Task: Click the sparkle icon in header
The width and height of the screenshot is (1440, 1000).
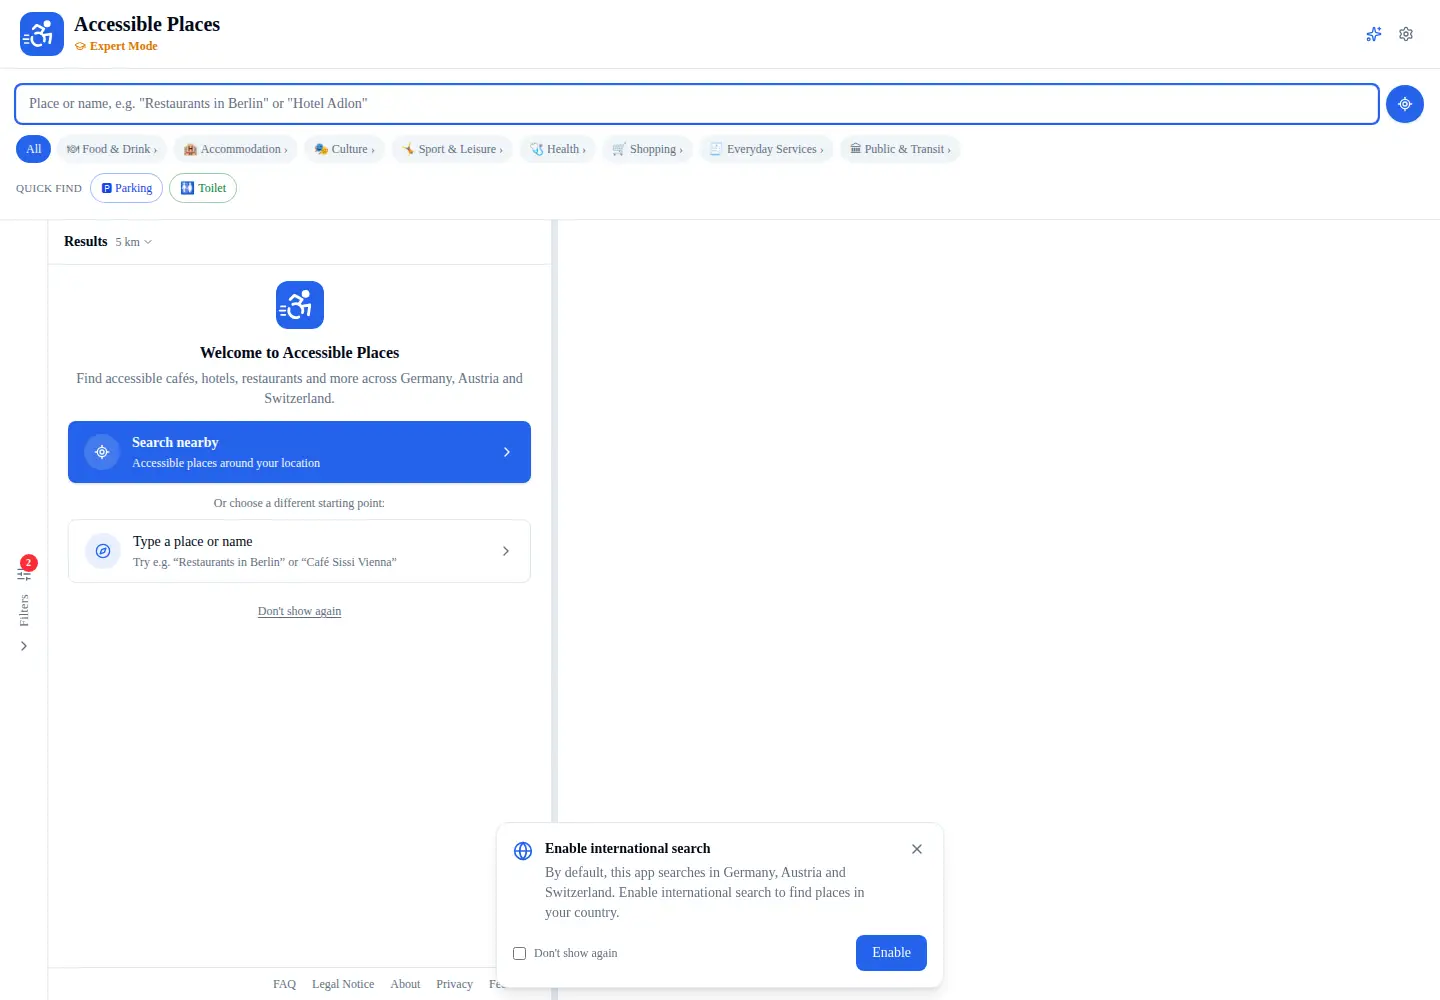Action: point(1374,34)
